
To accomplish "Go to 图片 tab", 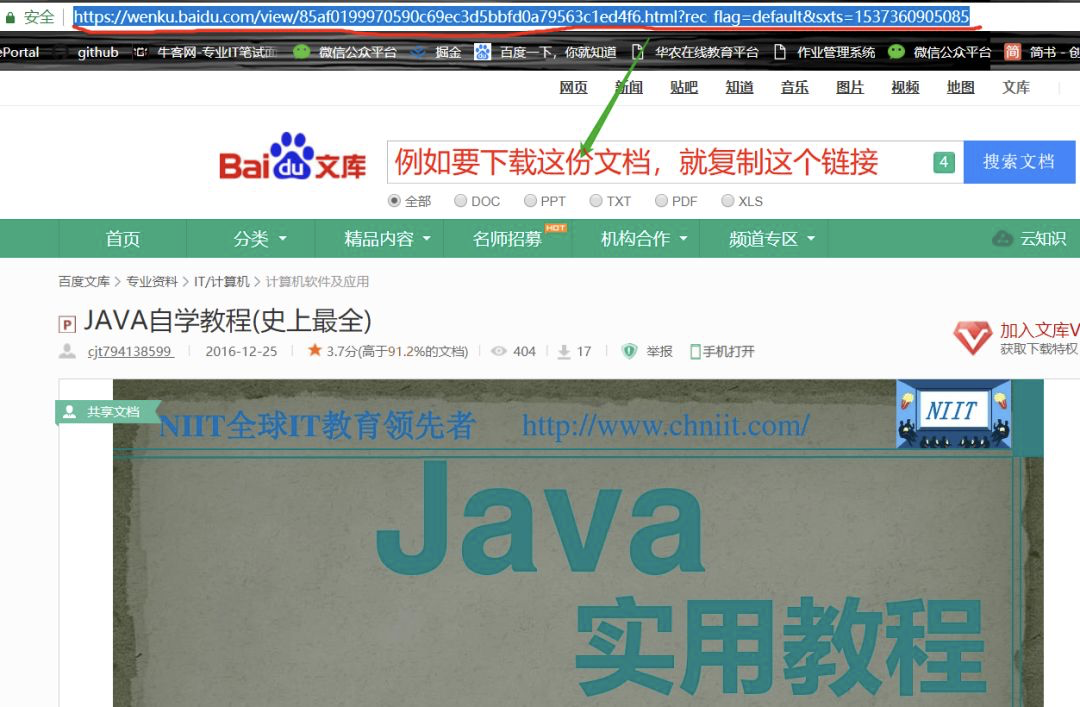I will pyautogui.click(x=849, y=88).
